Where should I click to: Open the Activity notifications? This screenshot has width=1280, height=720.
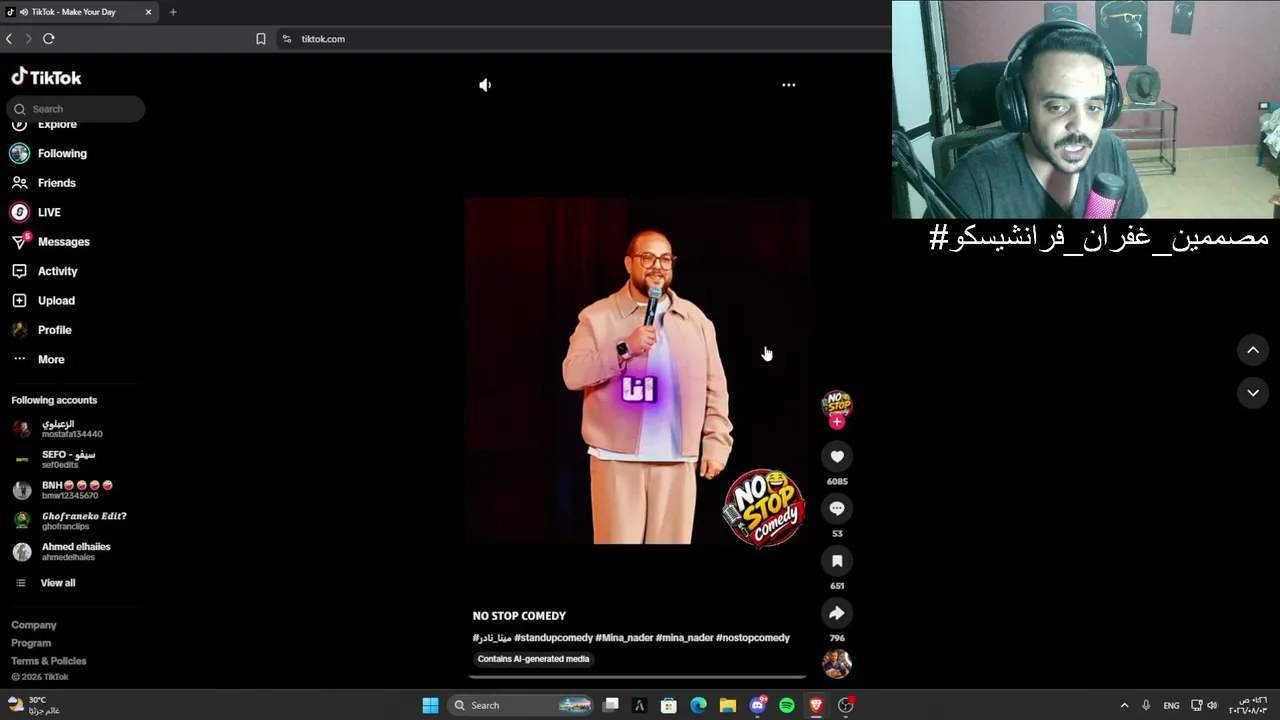pyautogui.click(x=58, y=271)
